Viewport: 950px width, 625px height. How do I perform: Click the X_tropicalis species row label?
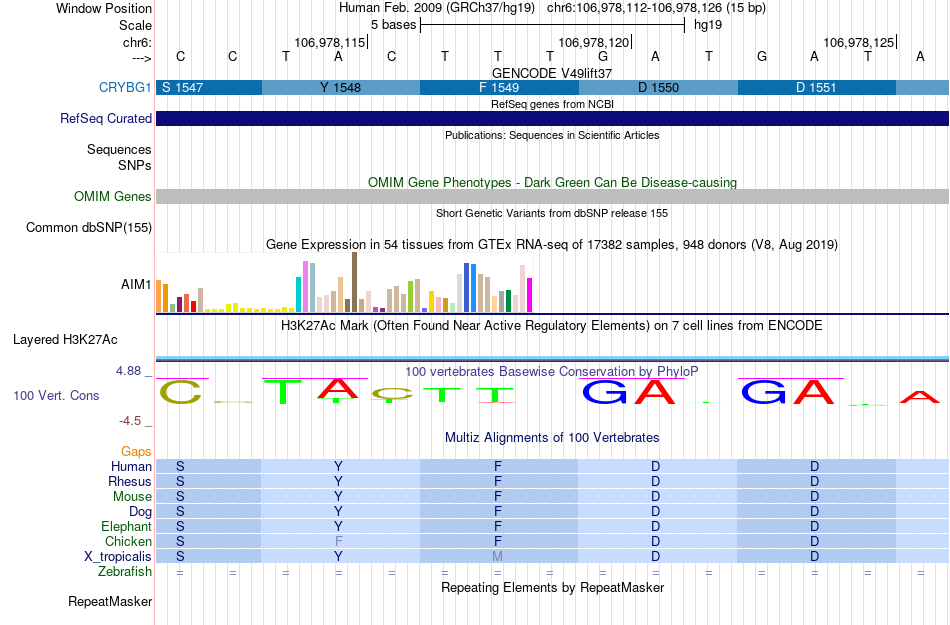tap(118, 557)
